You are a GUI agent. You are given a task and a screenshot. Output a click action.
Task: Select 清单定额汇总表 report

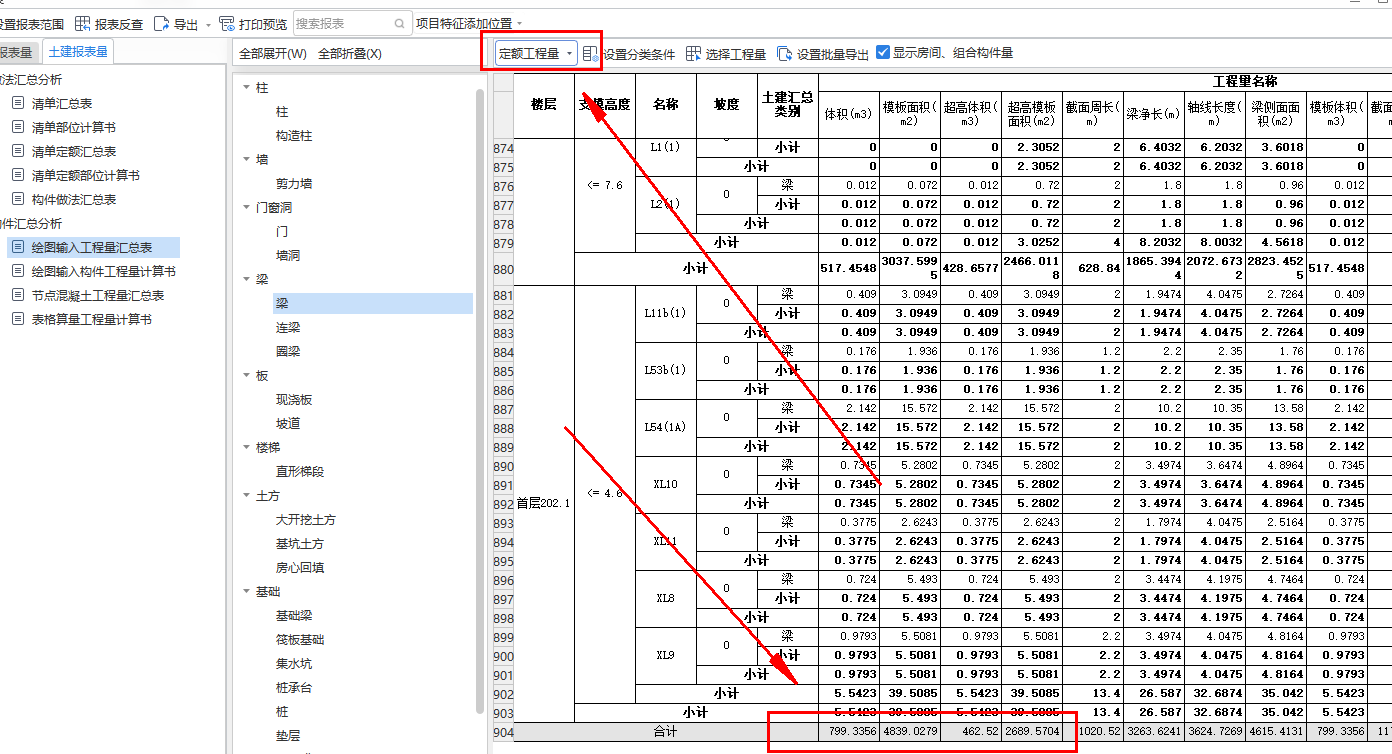(x=74, y=151)
